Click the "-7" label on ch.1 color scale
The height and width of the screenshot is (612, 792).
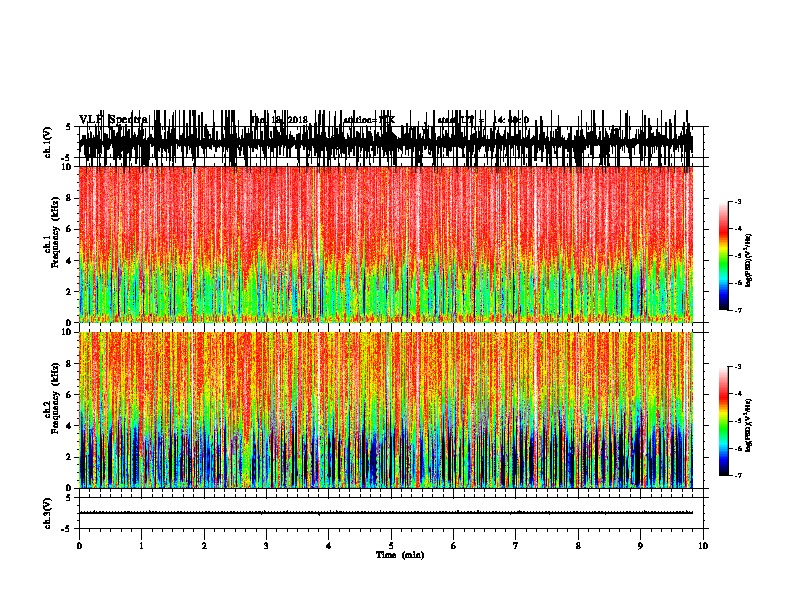click(x=737, y=310)
